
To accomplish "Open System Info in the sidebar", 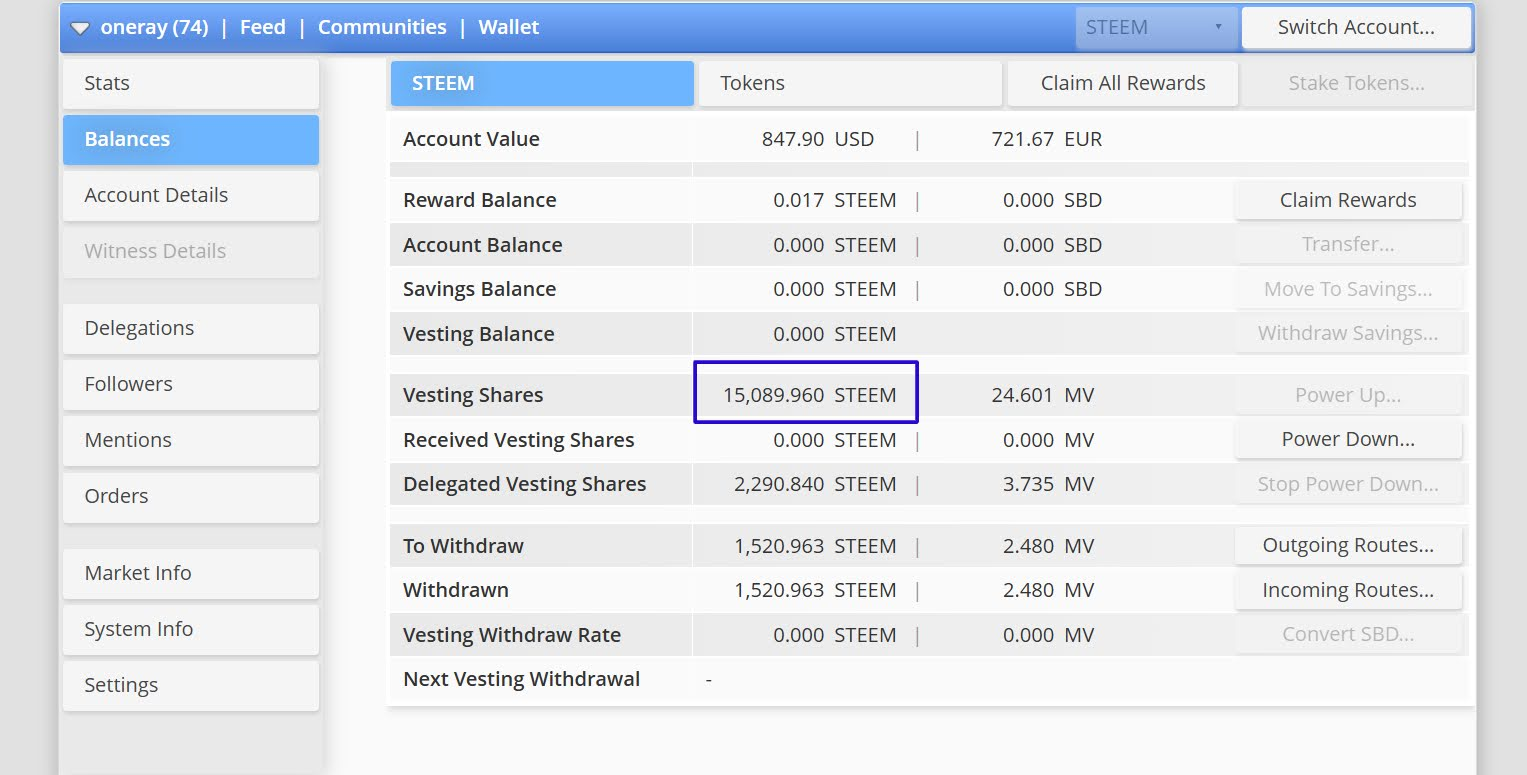I will (191, 630).
